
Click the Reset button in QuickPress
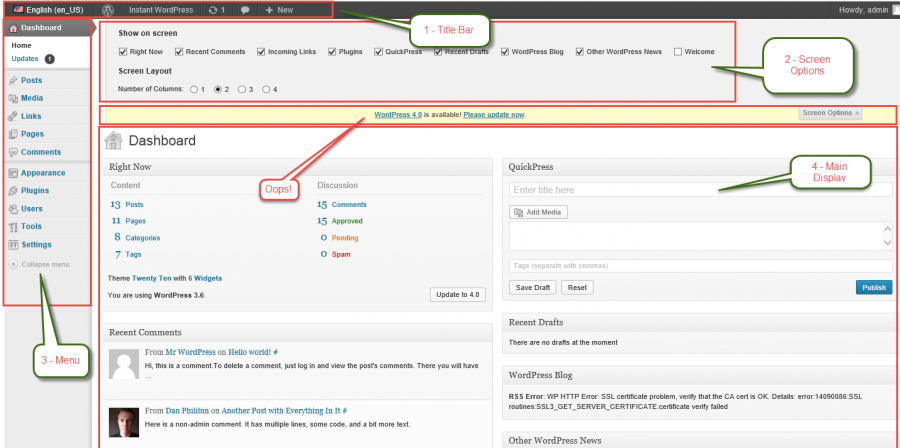click(x=577, y=287)
